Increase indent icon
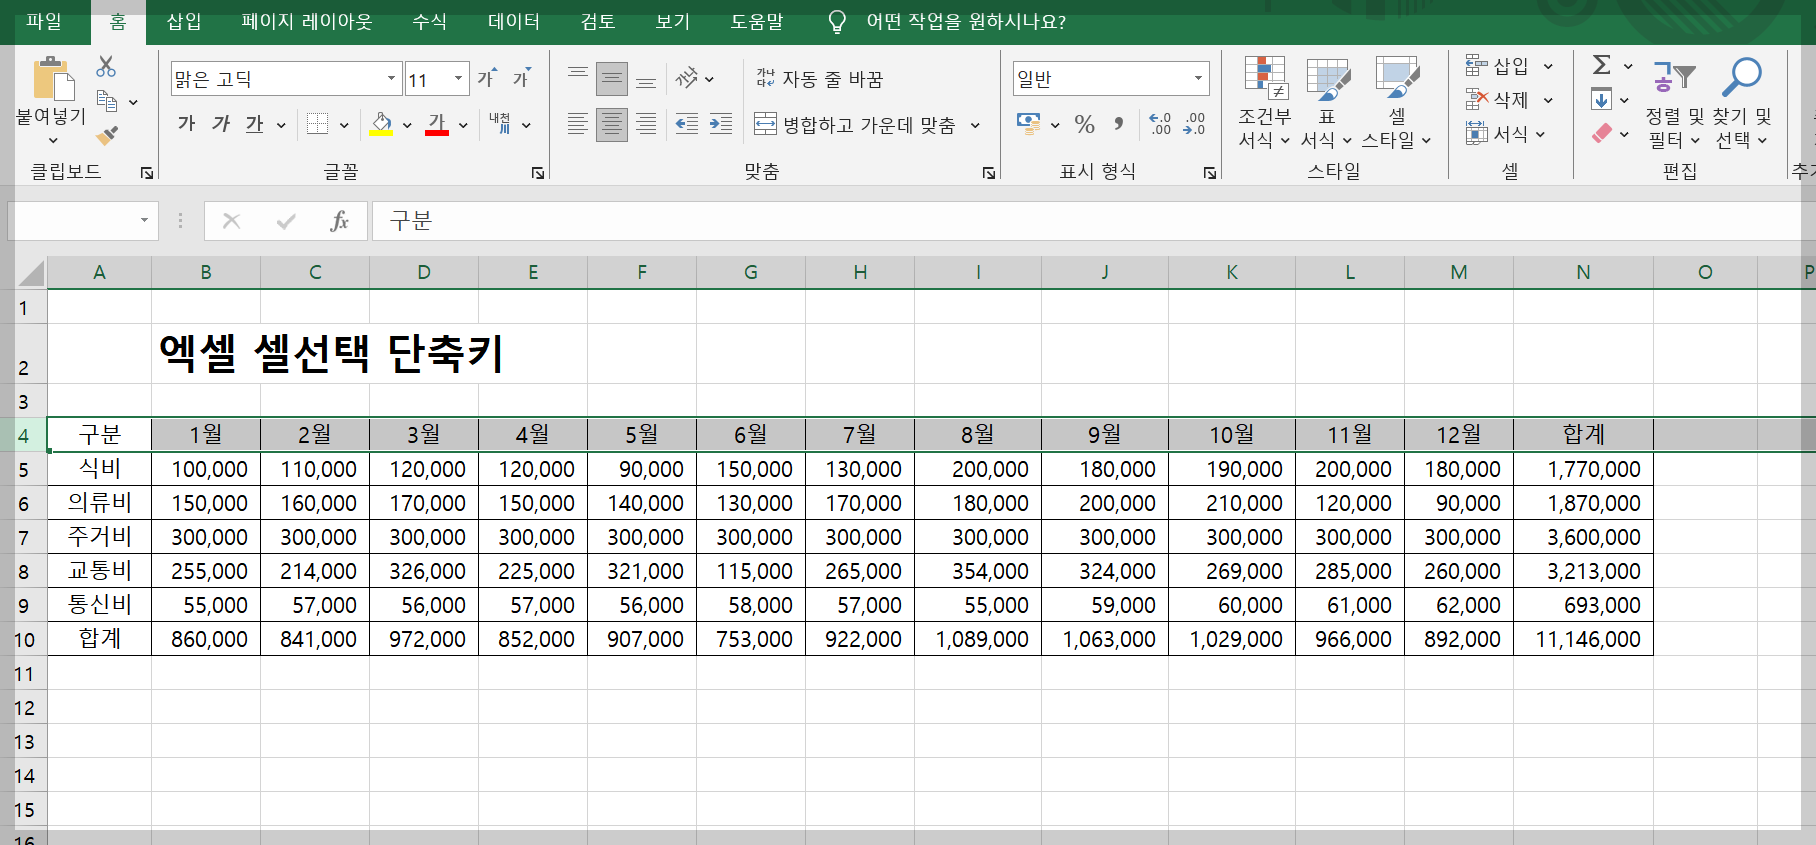The image size is (1816, 845). (721, 124)
